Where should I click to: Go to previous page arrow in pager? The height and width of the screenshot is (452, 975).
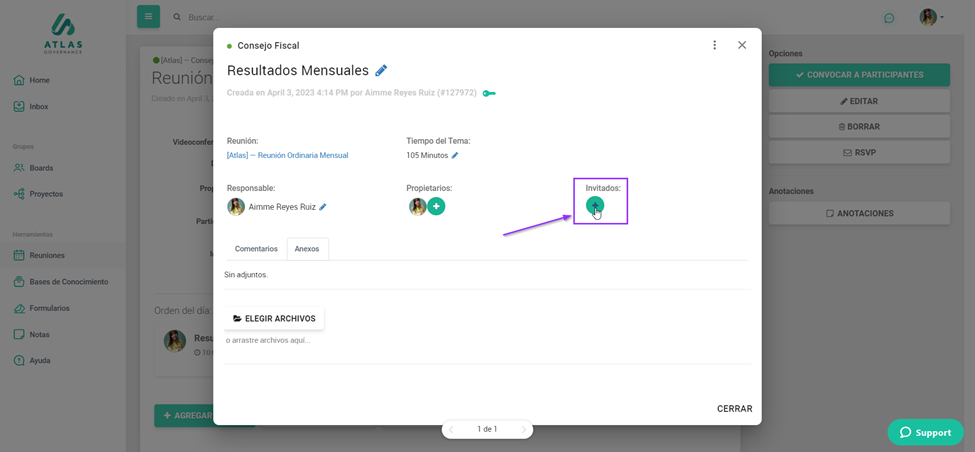pos(451,429)
